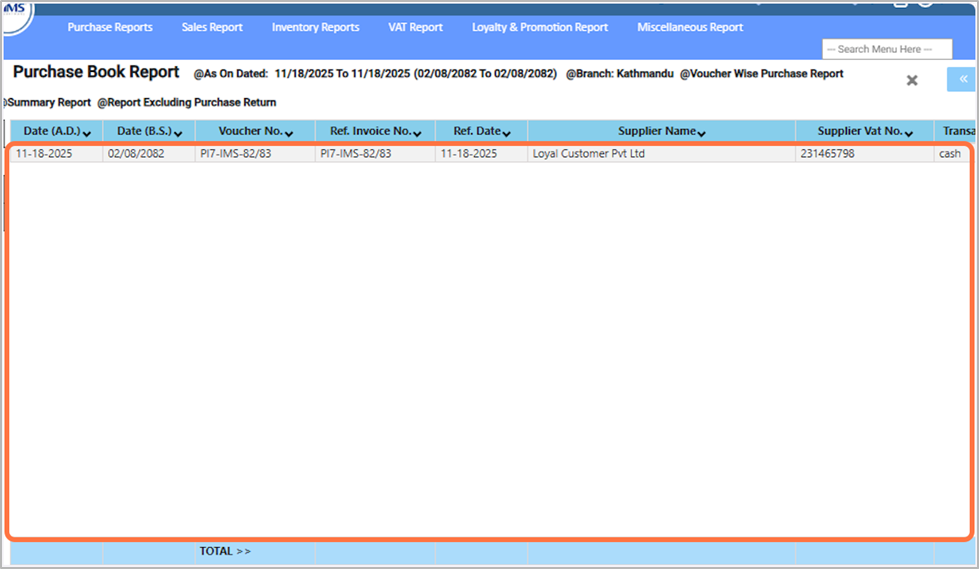Select the Loyal Customer Pvt Ltd supplier cell
The width and height of the screenshot is (979, 569).
coord(589,154)
